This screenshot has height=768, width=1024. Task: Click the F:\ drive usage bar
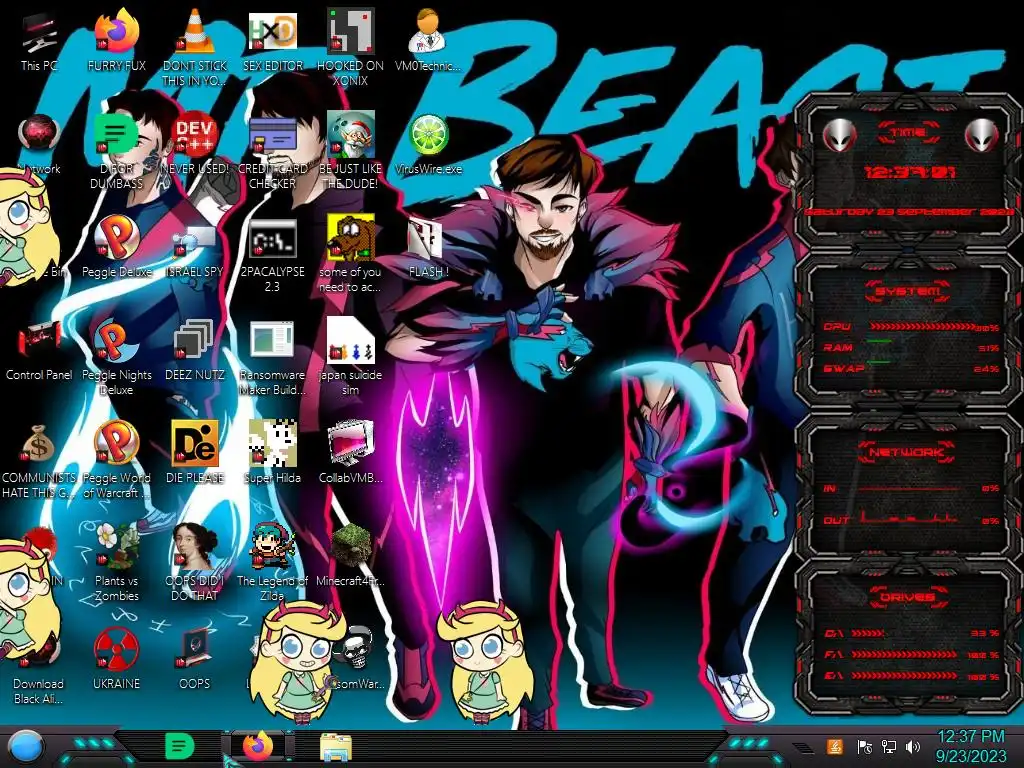[x=904, y=654]
